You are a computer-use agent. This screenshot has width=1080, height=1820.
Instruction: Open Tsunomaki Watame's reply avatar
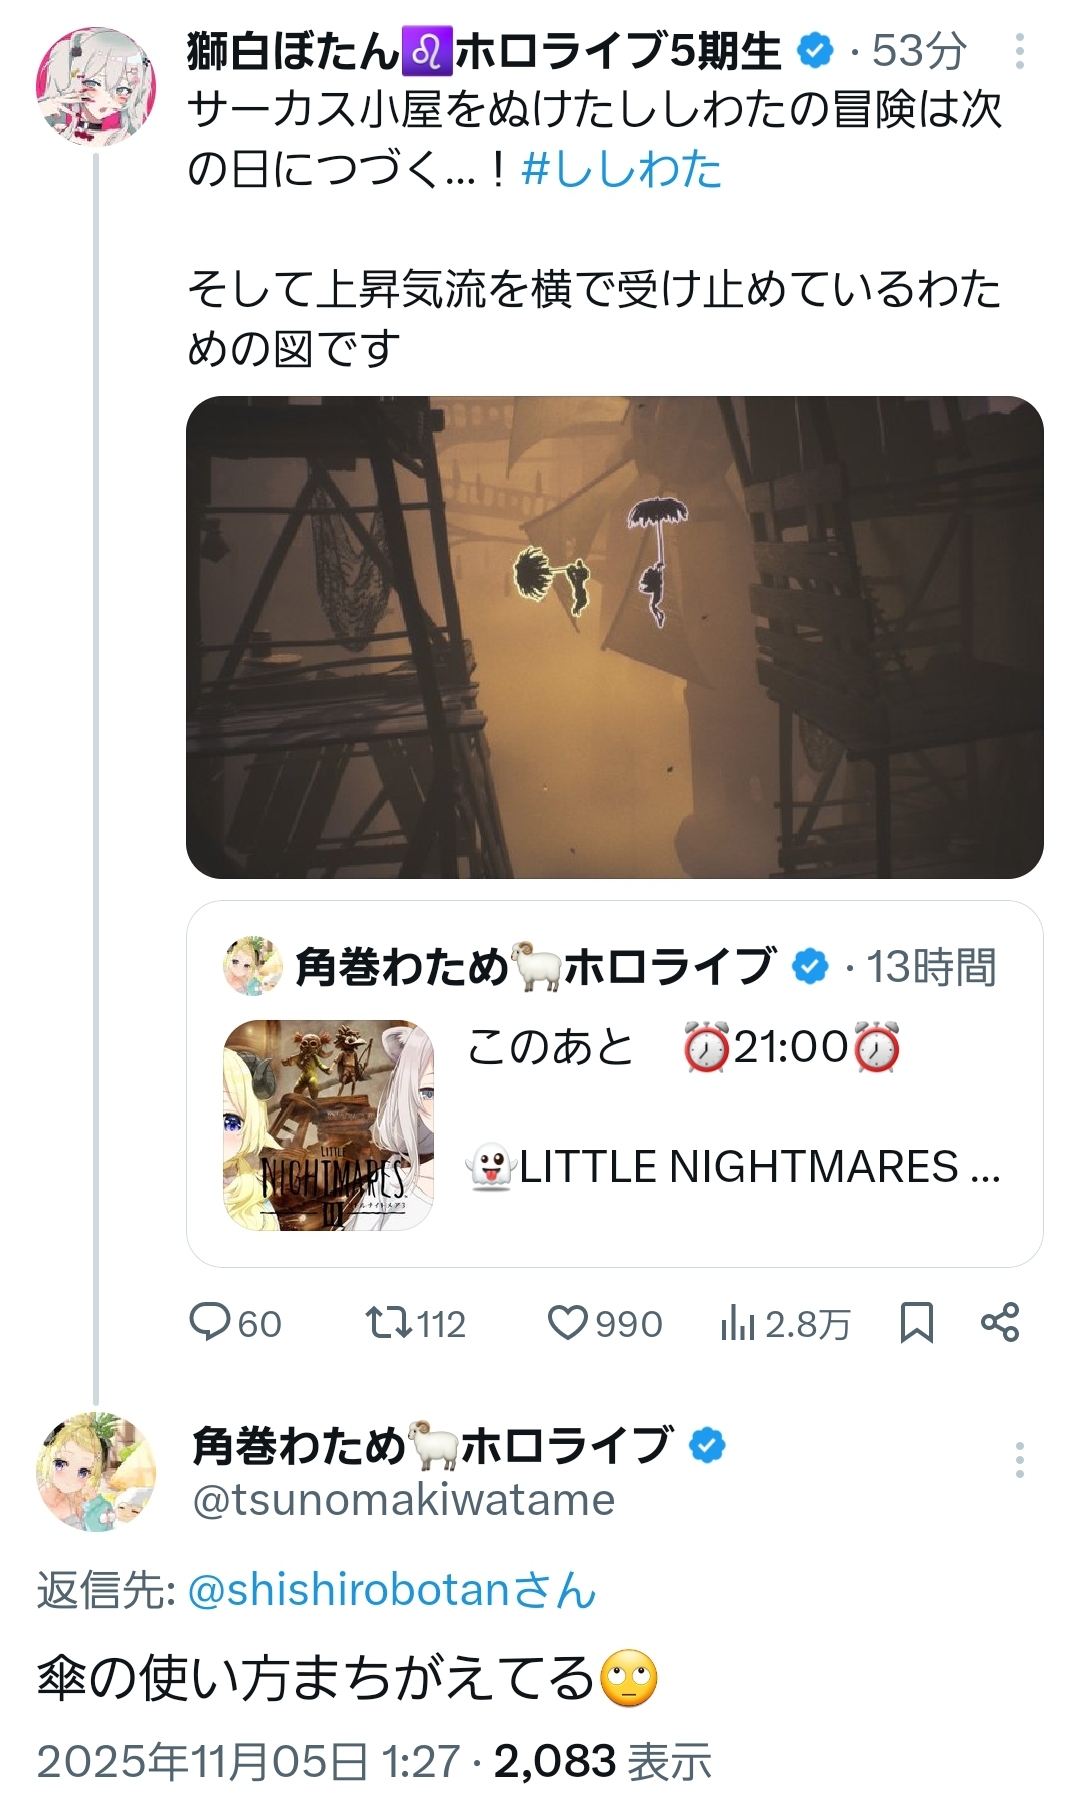(96, 1471)
